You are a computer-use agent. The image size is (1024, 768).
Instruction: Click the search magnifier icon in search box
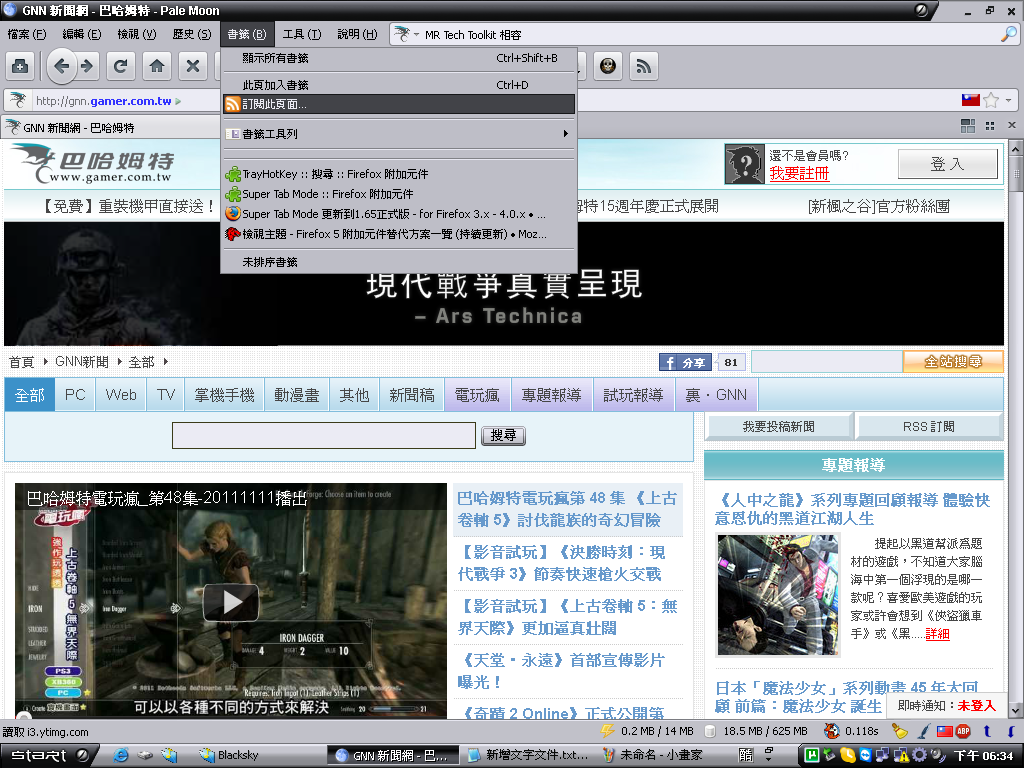[x=1008, y=34]
